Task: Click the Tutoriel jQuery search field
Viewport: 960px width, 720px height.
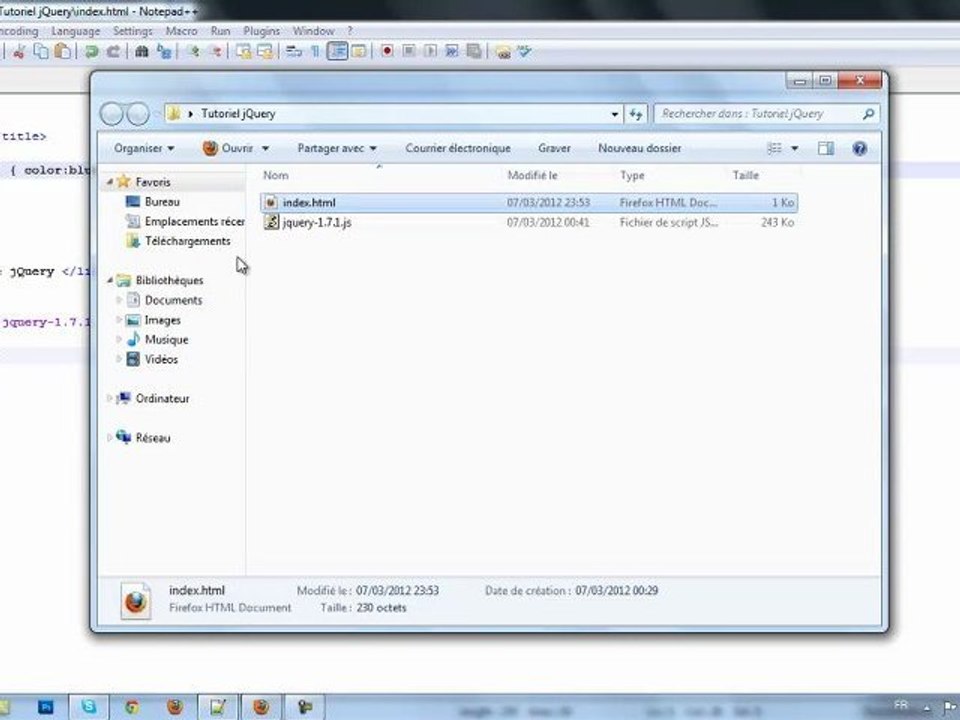Action: [x=767, y=114]
